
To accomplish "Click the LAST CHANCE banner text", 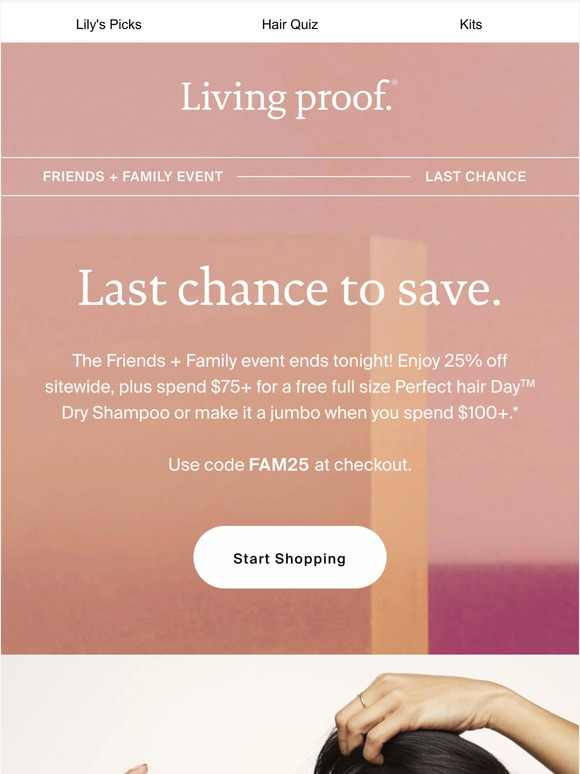I will [476, 176].
